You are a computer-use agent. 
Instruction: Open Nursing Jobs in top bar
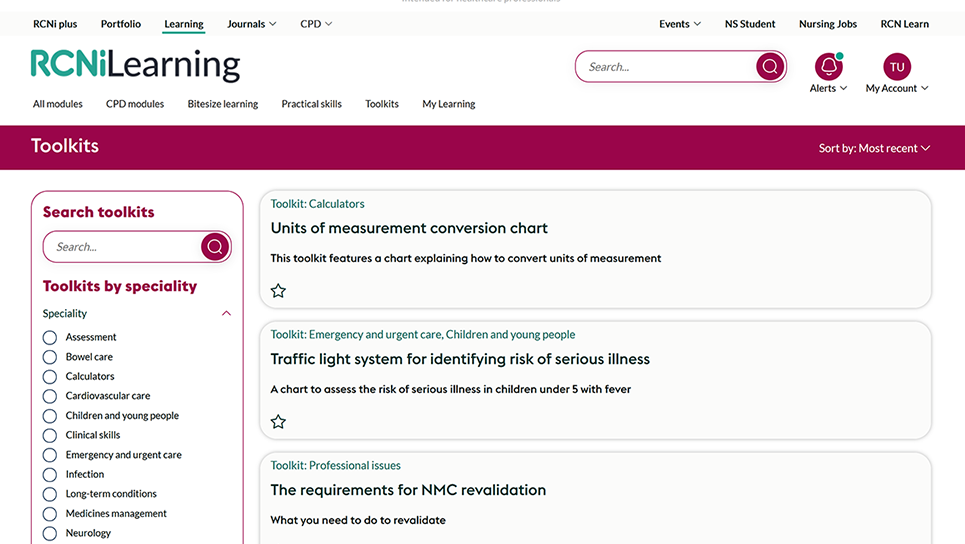tap(828, 24)
